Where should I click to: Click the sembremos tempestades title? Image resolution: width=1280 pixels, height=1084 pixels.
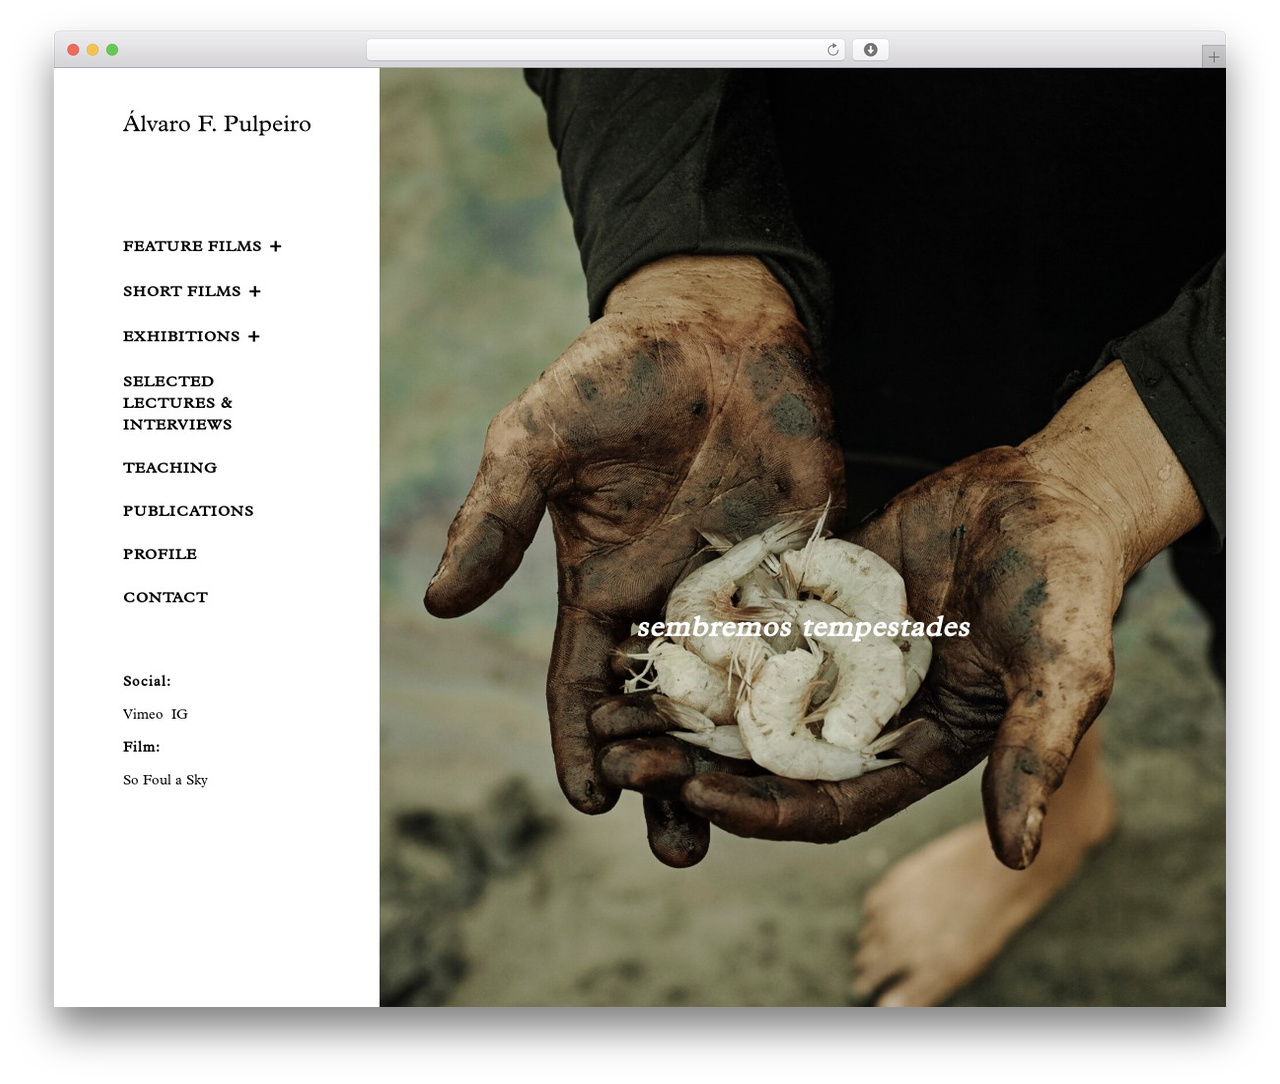803,627
